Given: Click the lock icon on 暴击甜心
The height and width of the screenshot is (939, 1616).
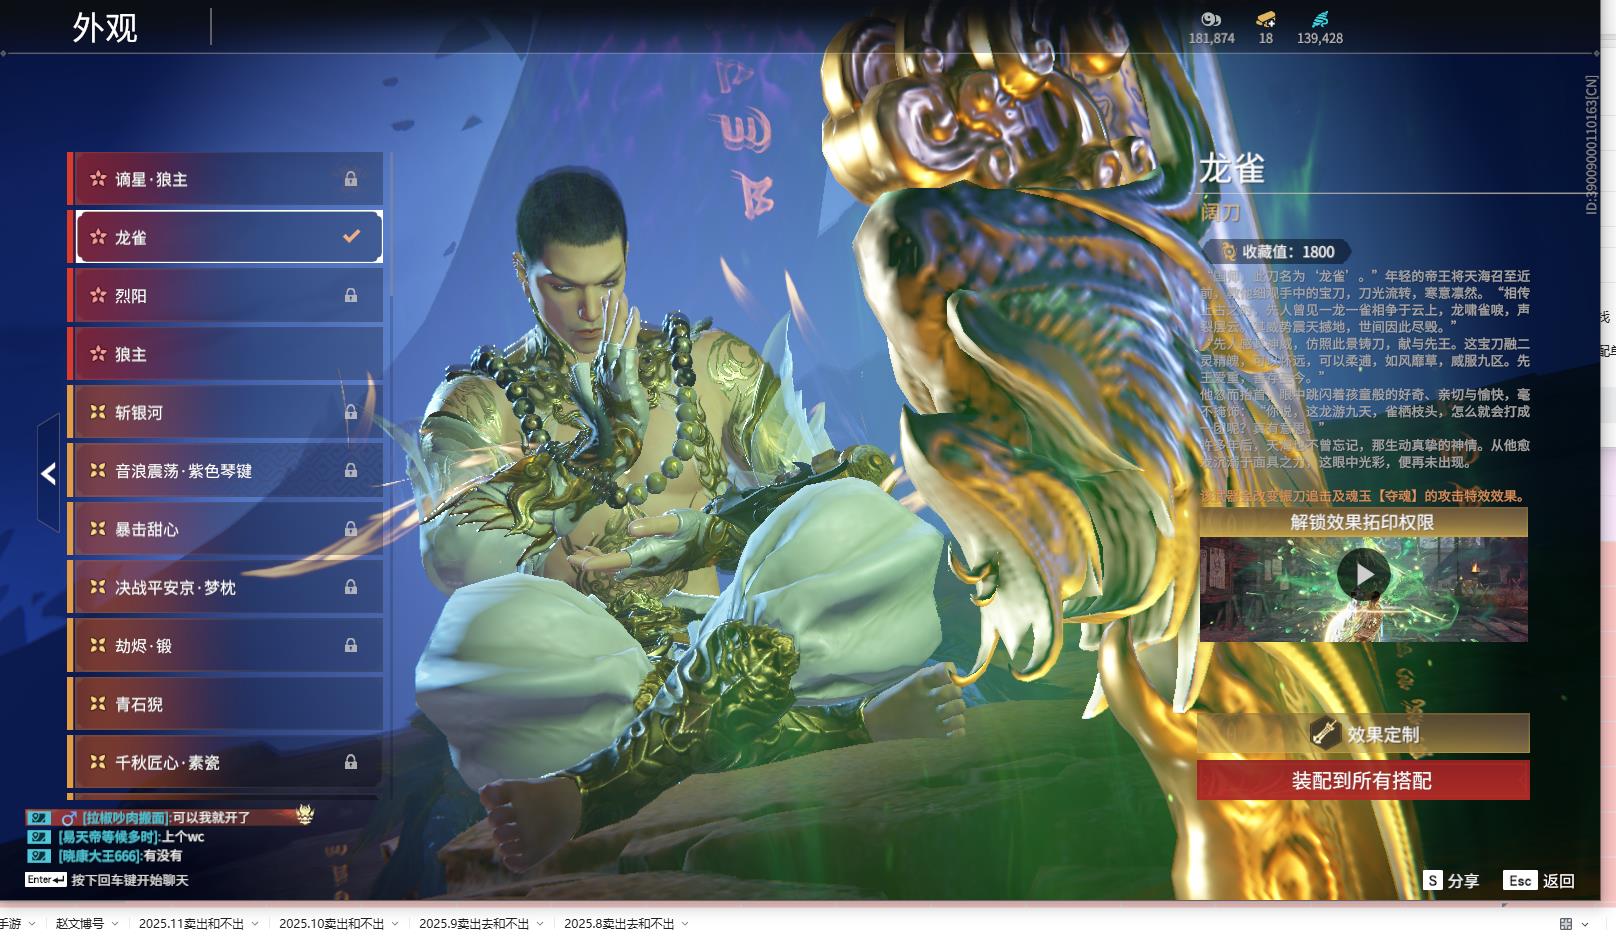Looking at the screenshot, I should click(x=351, y=529).
